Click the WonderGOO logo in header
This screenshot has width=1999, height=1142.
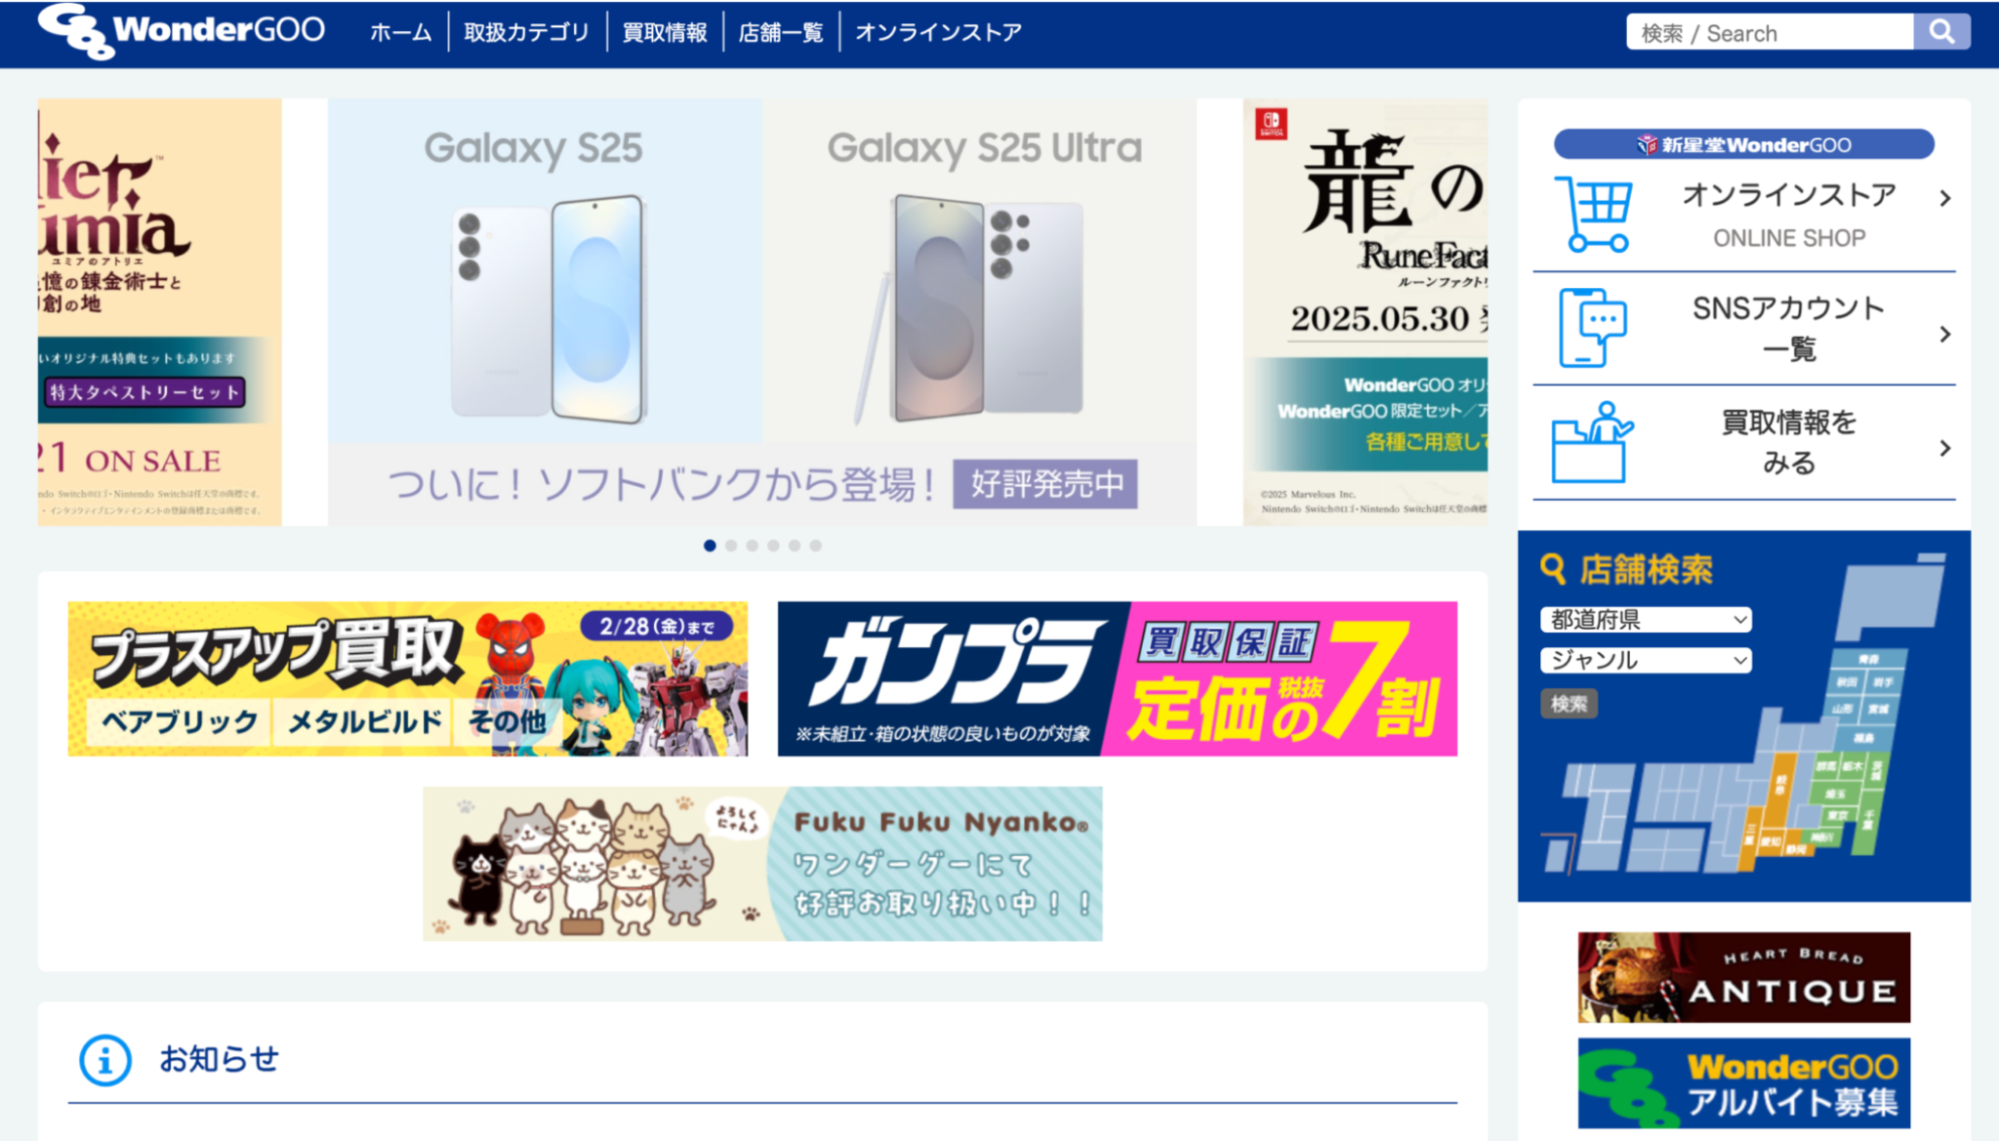pyautogui.click(x=181, y=31)
